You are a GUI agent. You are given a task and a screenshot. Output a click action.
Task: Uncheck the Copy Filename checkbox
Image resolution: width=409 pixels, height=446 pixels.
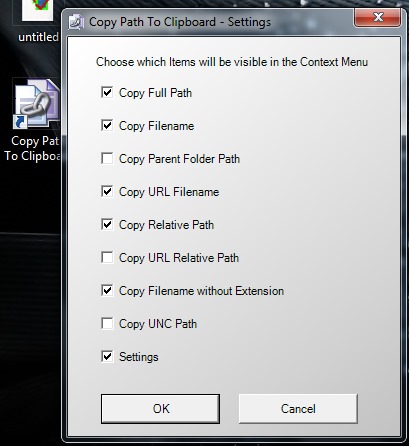(x=107, y=125)
